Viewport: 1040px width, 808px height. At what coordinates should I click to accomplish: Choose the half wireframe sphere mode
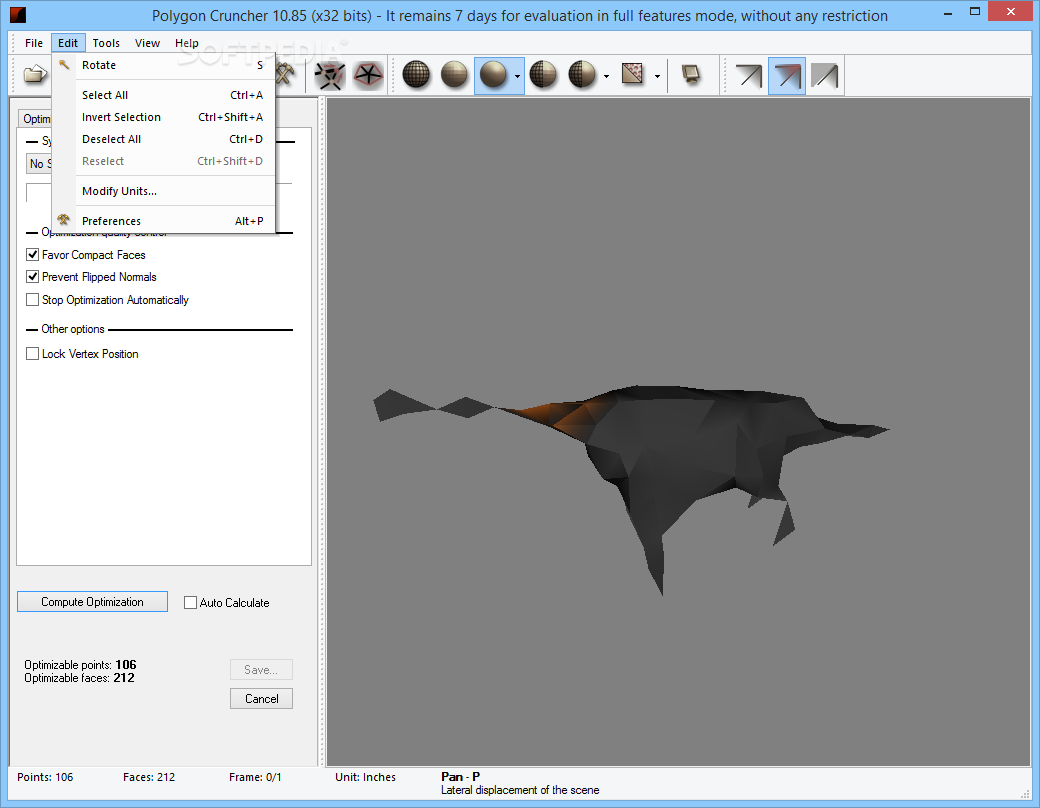[543, 74]
